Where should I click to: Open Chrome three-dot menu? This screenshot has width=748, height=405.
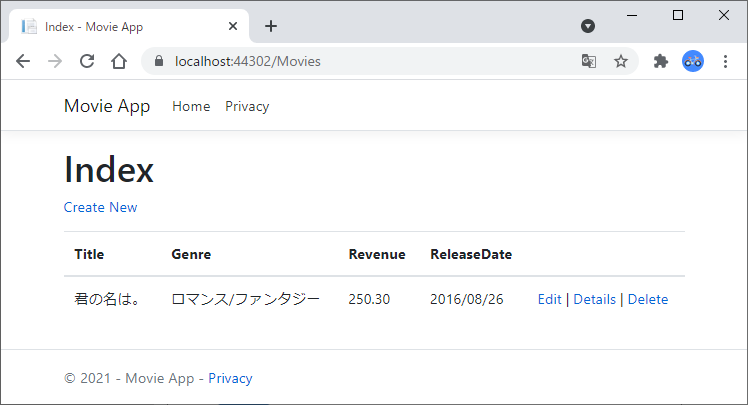725,61
